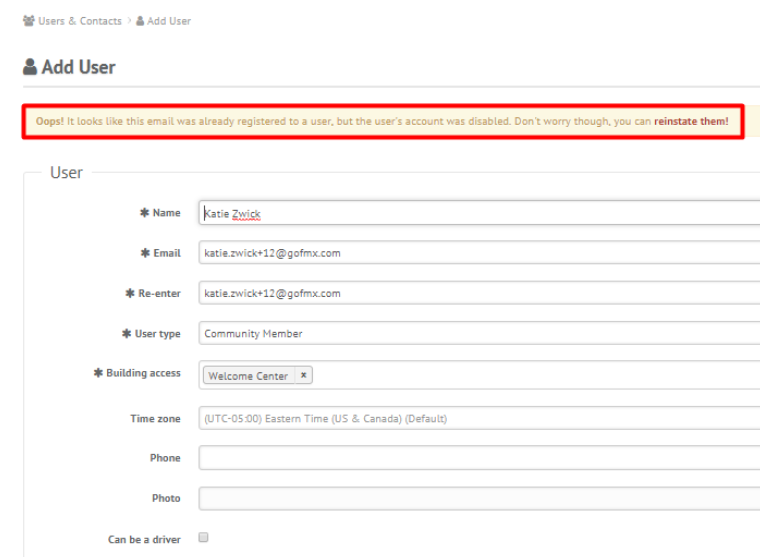Open the User type dropdown
This screenshot has width=760, height=557.
pos(479,333)
